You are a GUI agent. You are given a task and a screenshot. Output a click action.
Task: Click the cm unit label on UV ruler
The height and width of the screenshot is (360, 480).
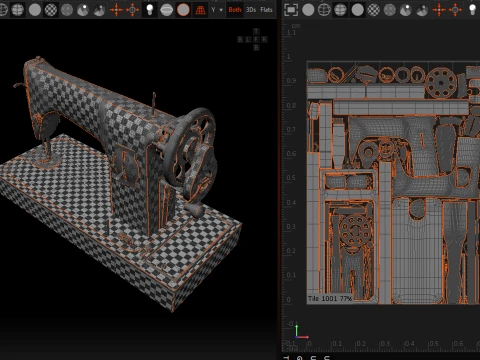click(296, 26)
